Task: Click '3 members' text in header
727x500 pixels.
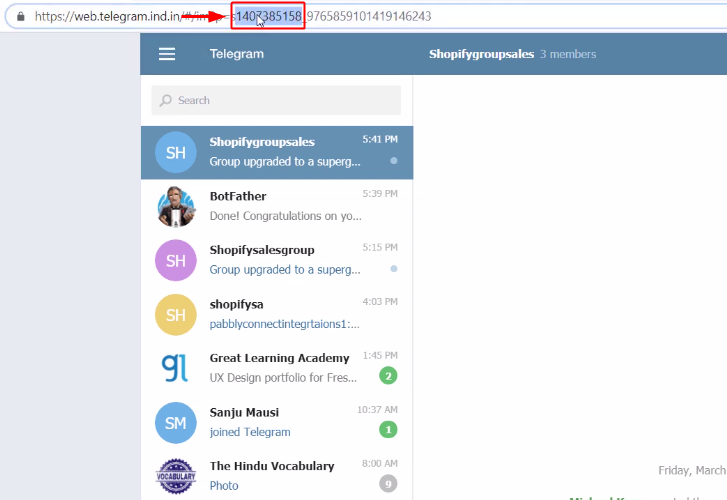Action: point(568,54)
